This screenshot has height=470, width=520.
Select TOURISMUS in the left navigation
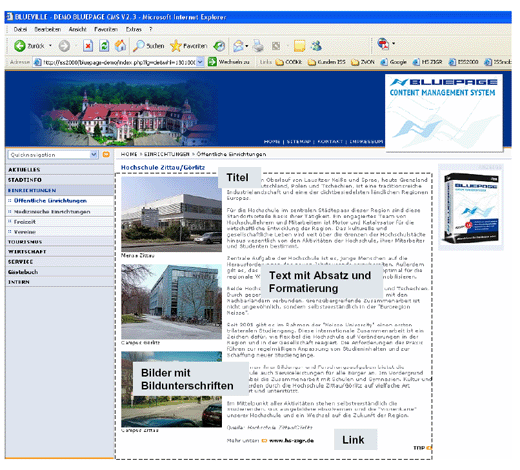(x=25, y=242)
